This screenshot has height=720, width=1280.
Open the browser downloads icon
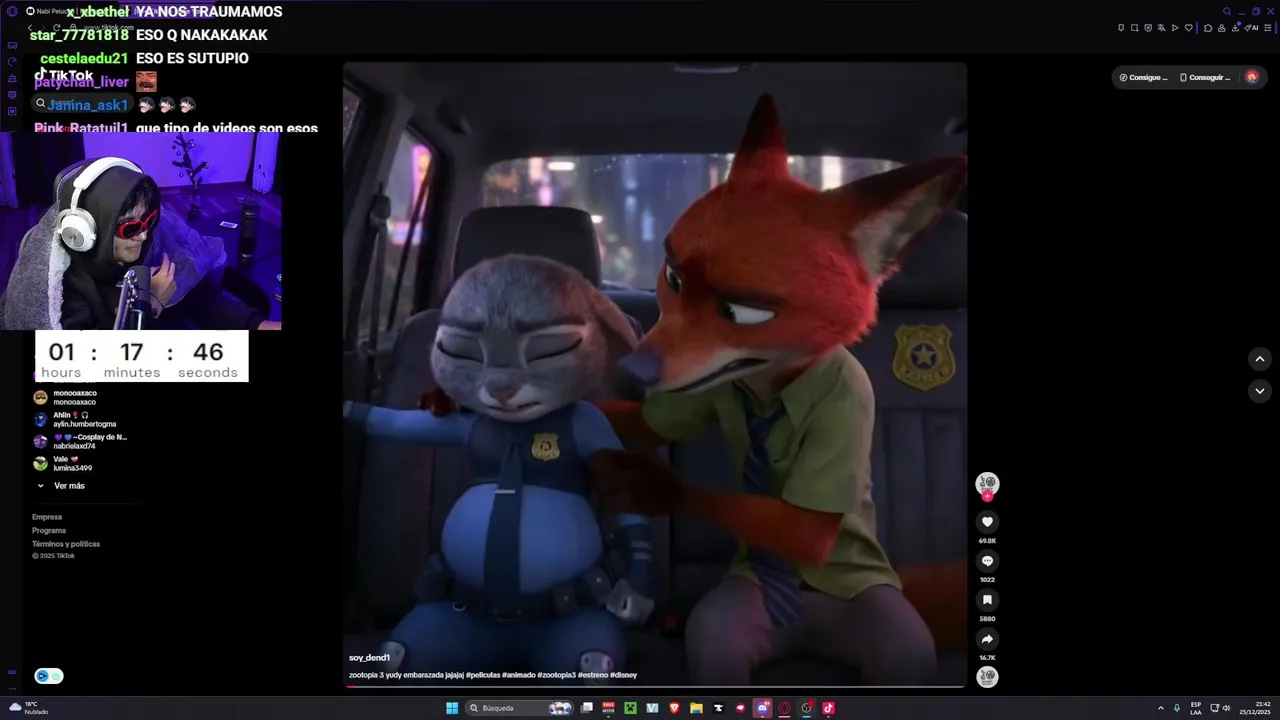pyautogui.click(x=1235, y=27)
